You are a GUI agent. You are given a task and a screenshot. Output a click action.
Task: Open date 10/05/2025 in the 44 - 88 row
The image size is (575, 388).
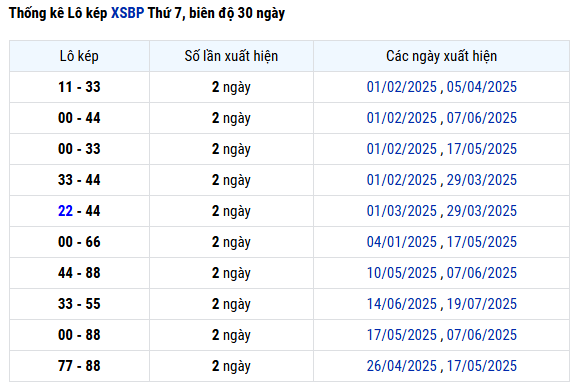coord(402,273)
